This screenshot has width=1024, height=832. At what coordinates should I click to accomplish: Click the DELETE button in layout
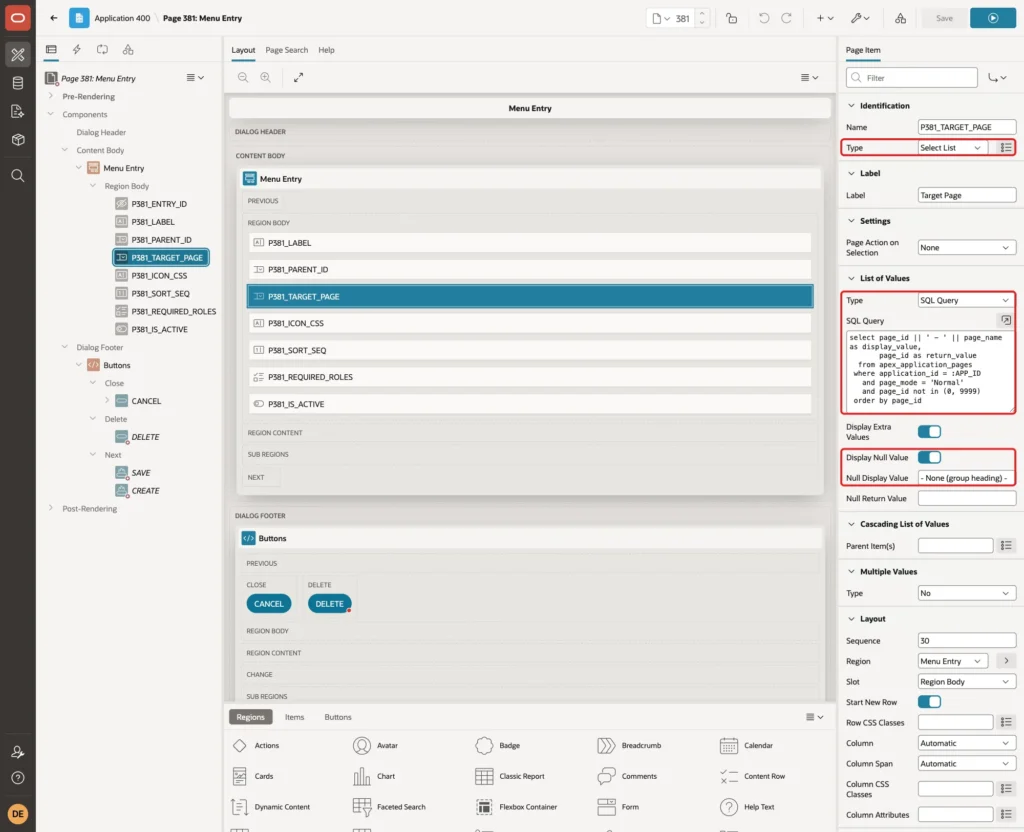[329, 603]
